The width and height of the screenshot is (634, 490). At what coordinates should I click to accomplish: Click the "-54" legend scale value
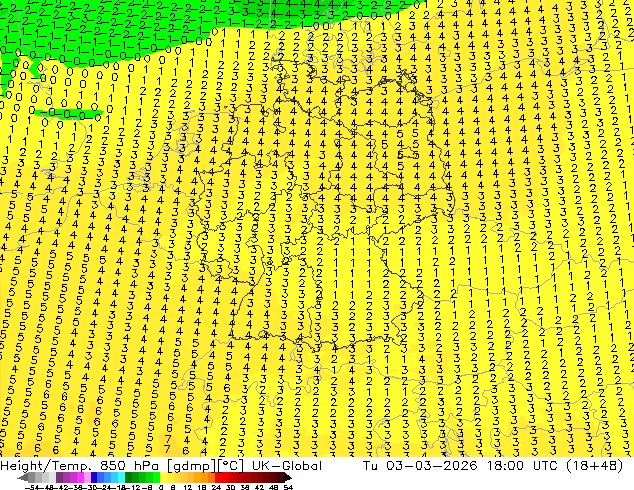click(32, 487)
